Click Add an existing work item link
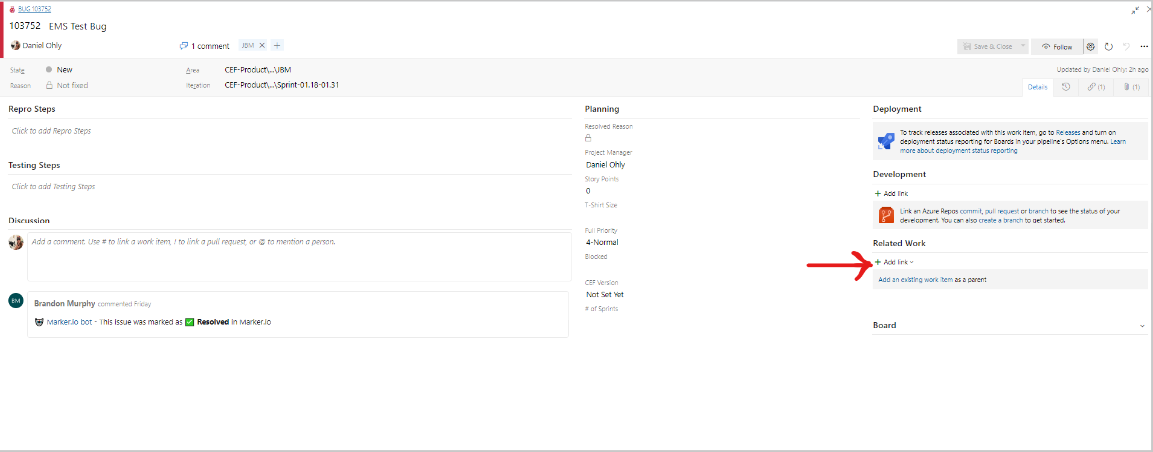The width and height of the screenshot is (1153, 452). 915,279
